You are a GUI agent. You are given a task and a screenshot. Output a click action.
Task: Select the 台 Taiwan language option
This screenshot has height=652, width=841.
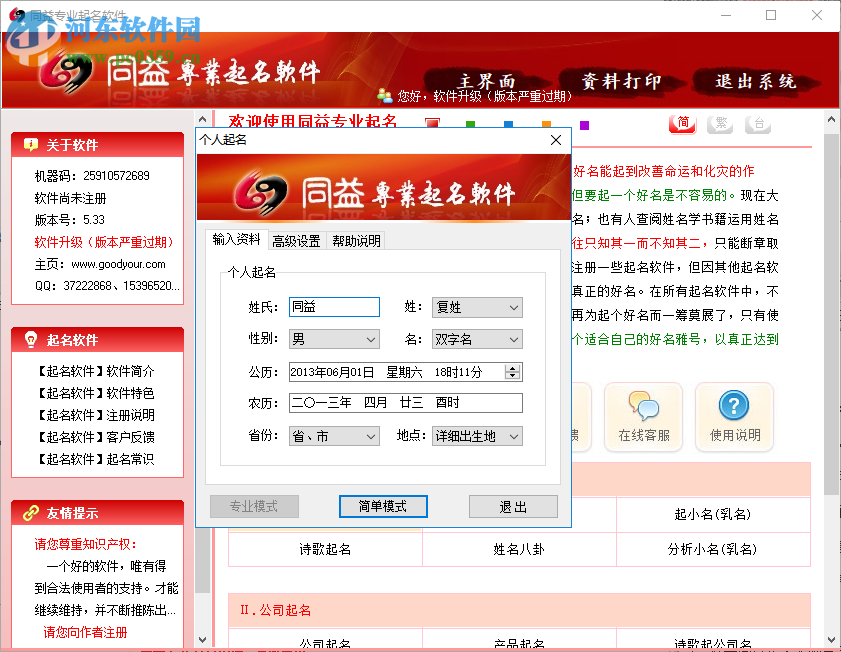[x=760, y=124]
